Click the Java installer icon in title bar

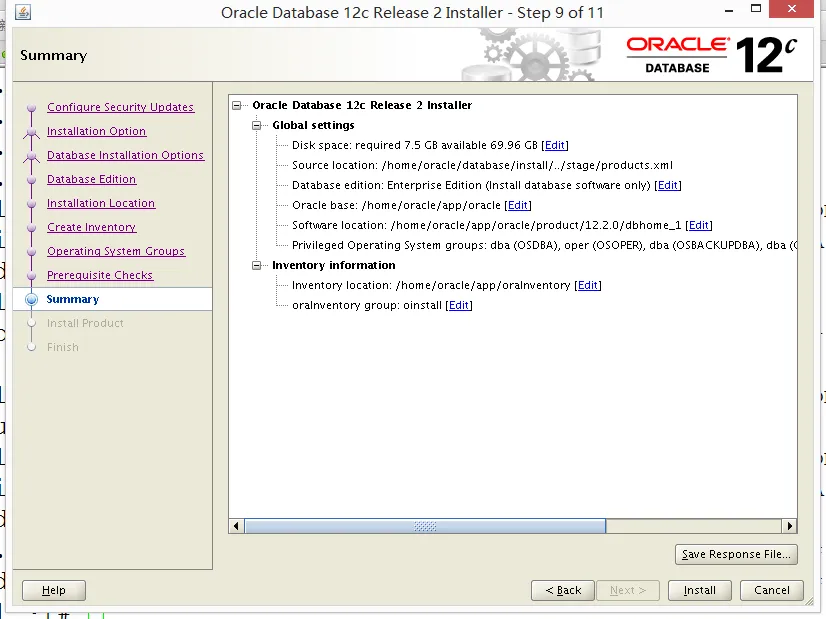click(23, 12)
